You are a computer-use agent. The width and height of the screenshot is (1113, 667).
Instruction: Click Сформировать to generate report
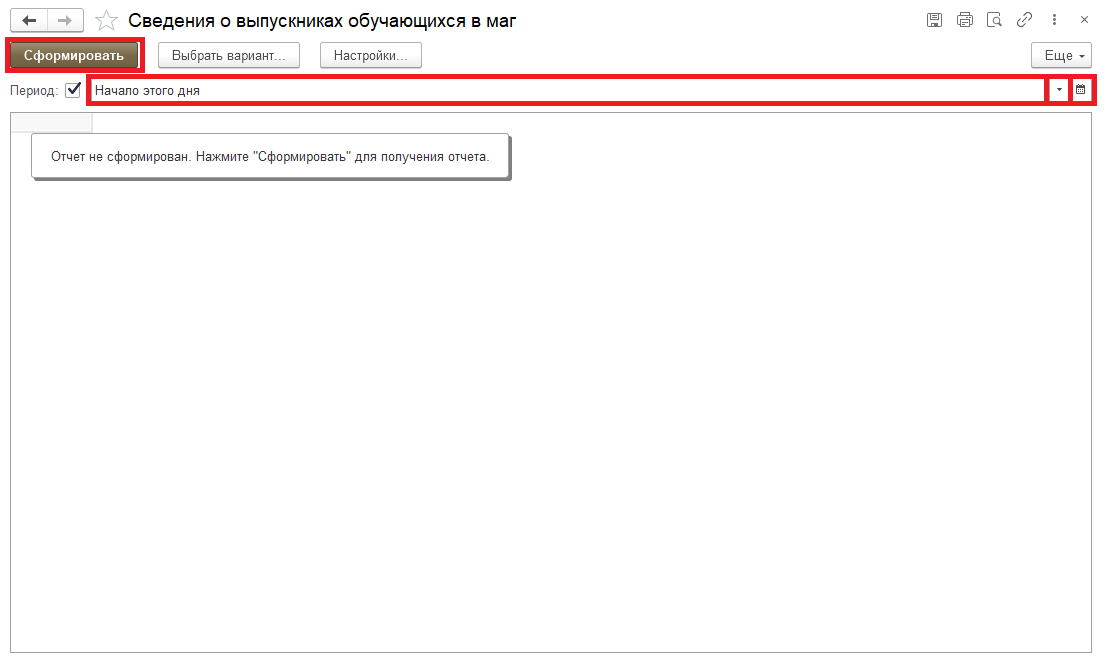(x=74, y=56)
